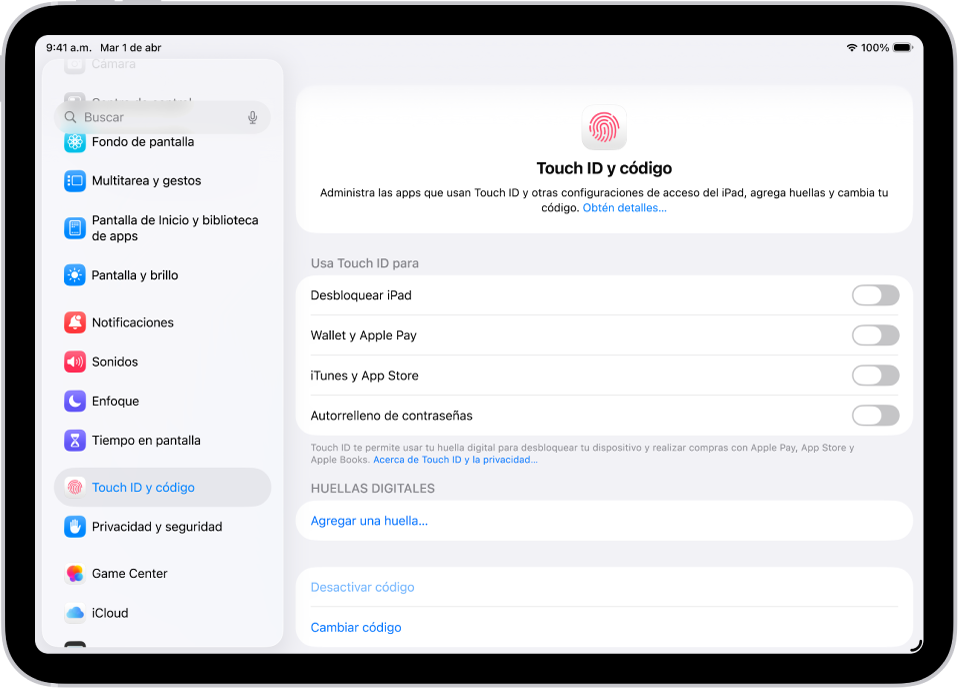The height and width of the screenshot is (689, 960).
Task: Click the Tiempo en pantalla hourglass icon
Action: click(75, 440)
